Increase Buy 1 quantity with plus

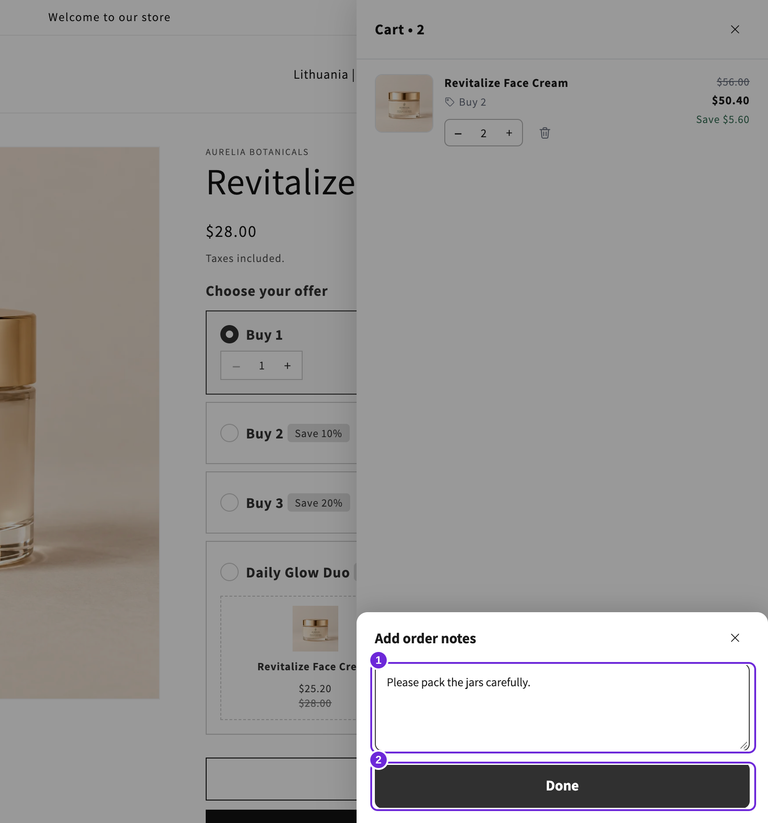[x=287, y=366]
